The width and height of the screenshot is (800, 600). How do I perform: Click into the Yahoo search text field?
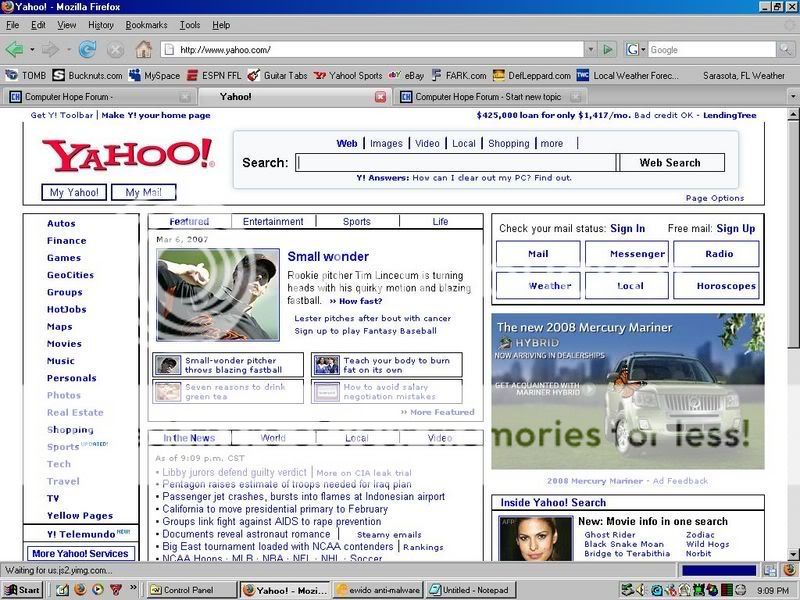point(456,163)
